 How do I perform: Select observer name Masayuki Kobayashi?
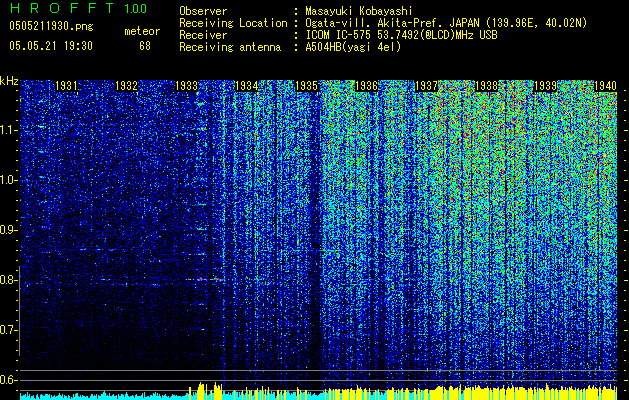point(359,11)
